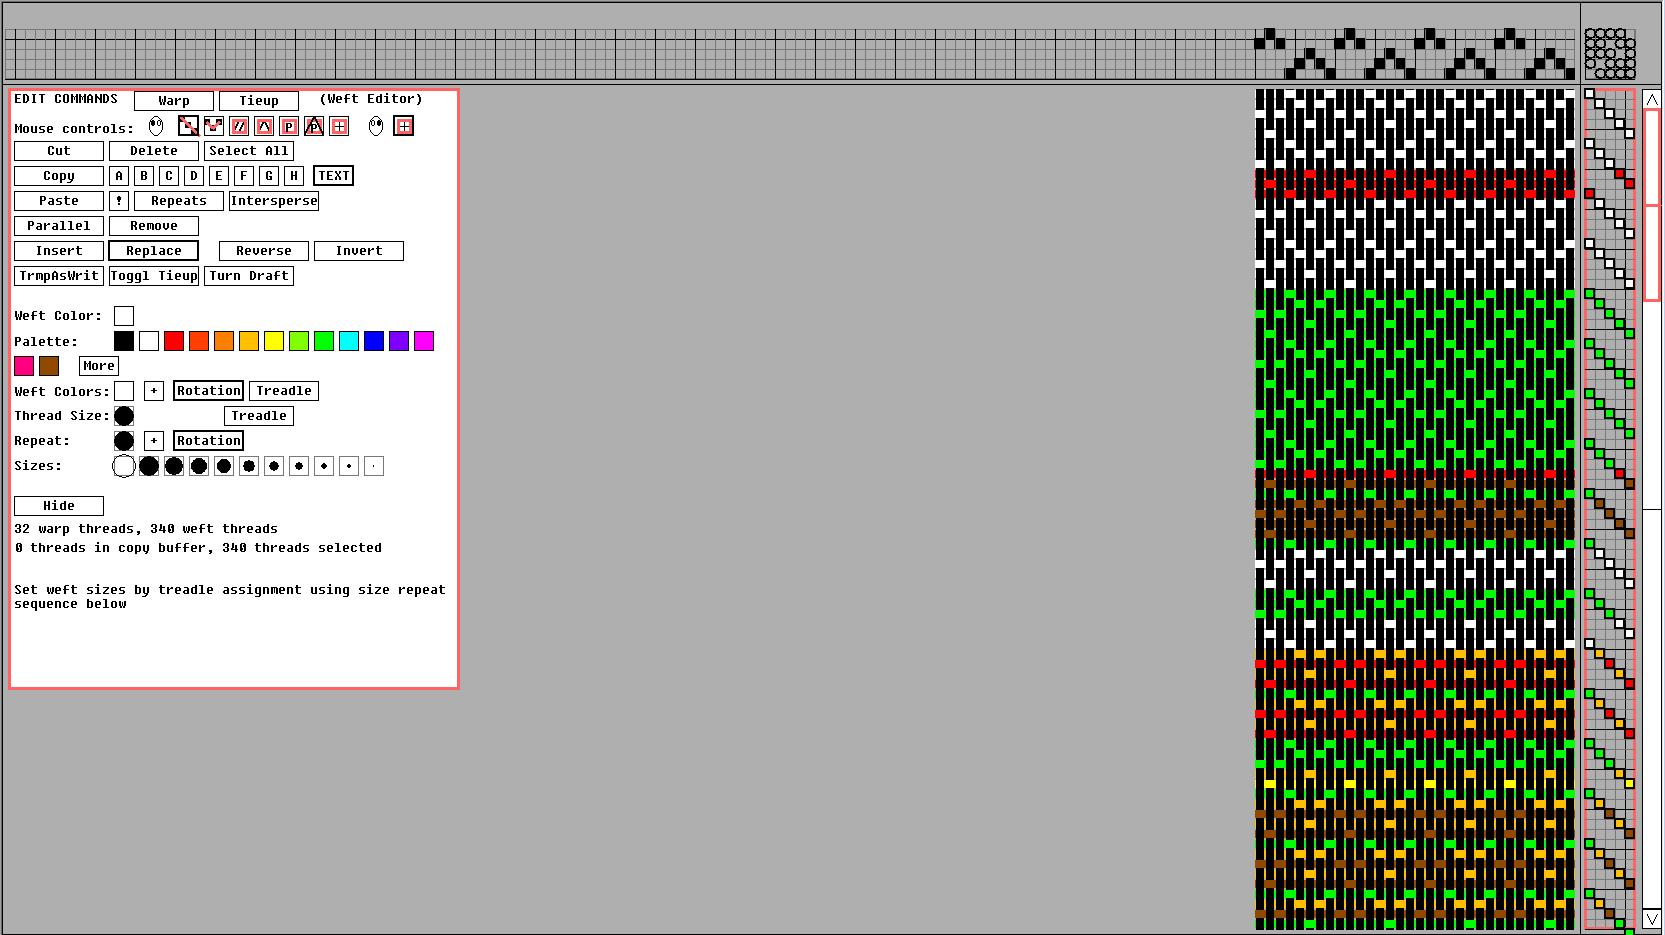Click the Select All button
Viewport: 1665px width, 935px height.
[248, 151]
